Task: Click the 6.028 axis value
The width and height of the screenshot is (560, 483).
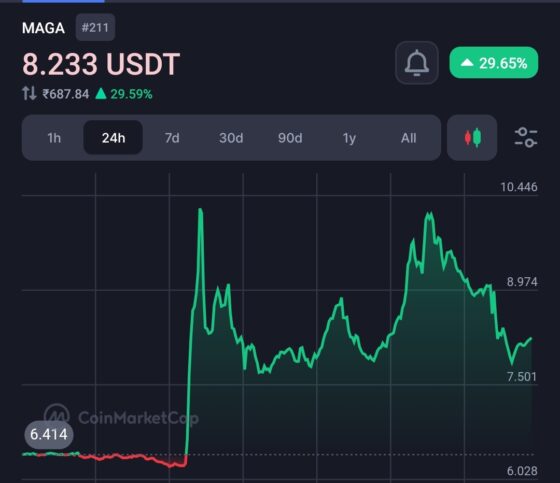Action: (x=522, y=471)
